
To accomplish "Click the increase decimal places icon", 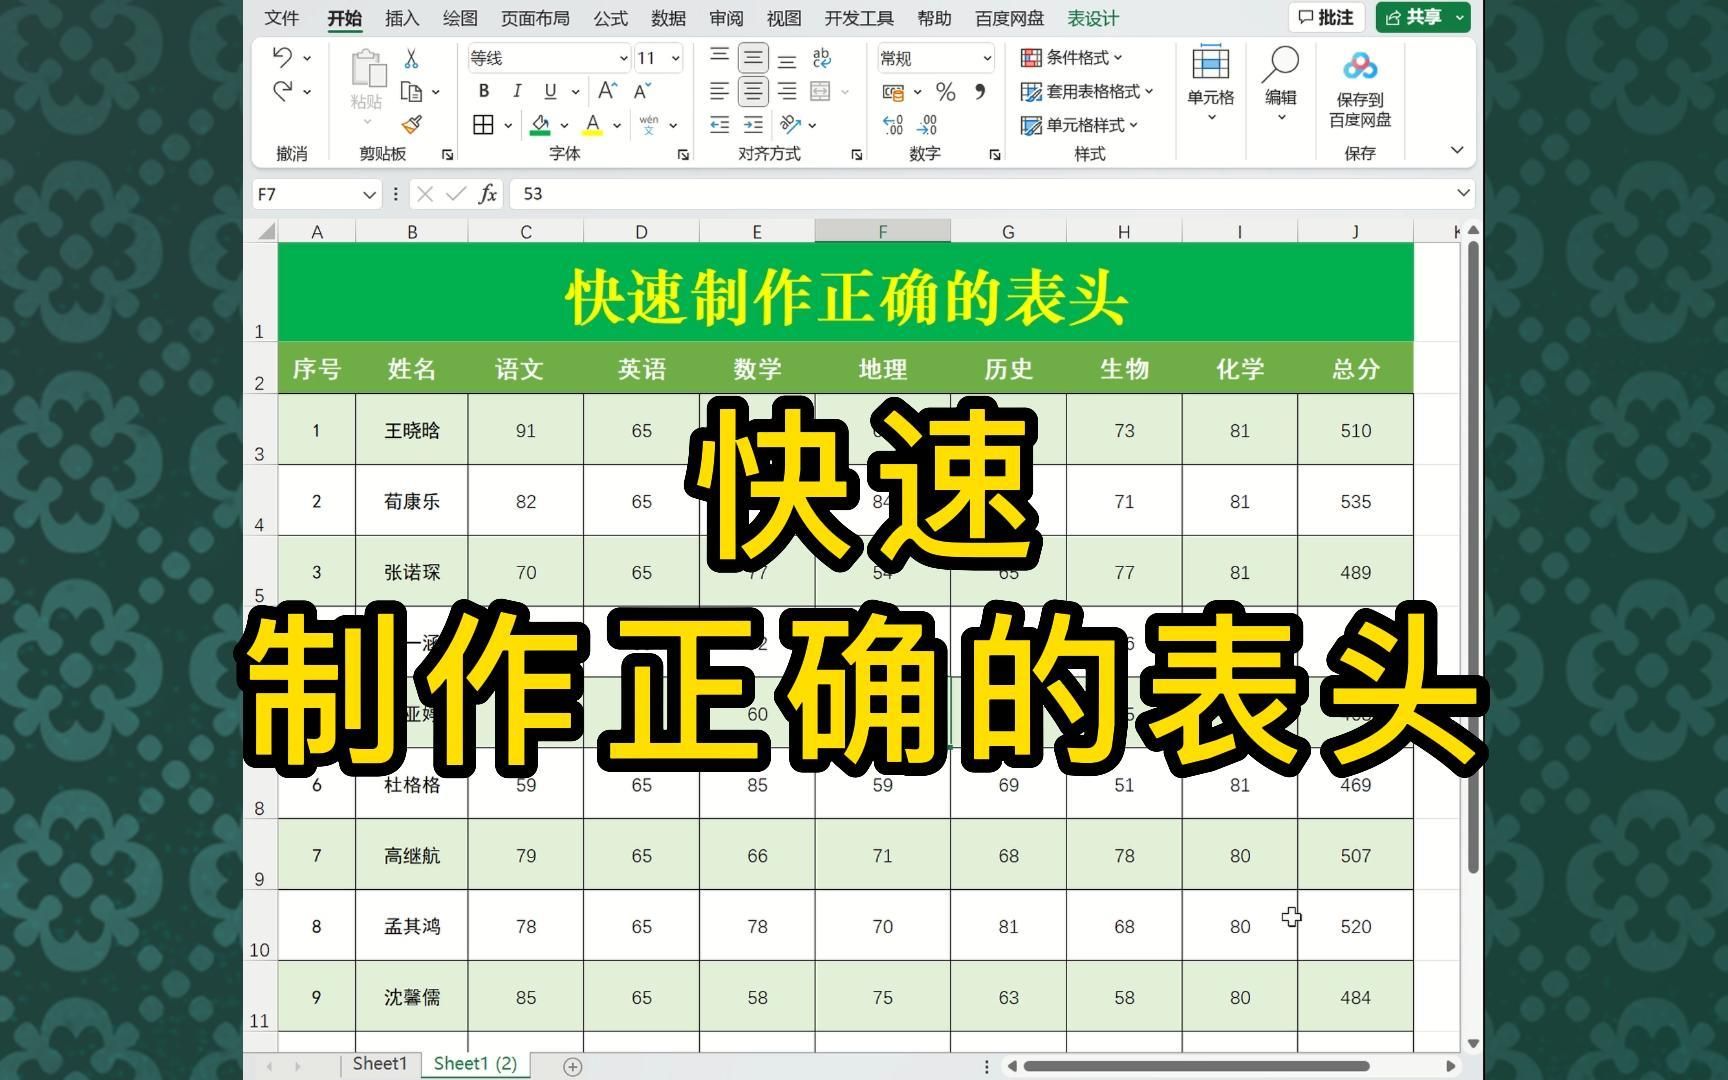I will point(893,124).
